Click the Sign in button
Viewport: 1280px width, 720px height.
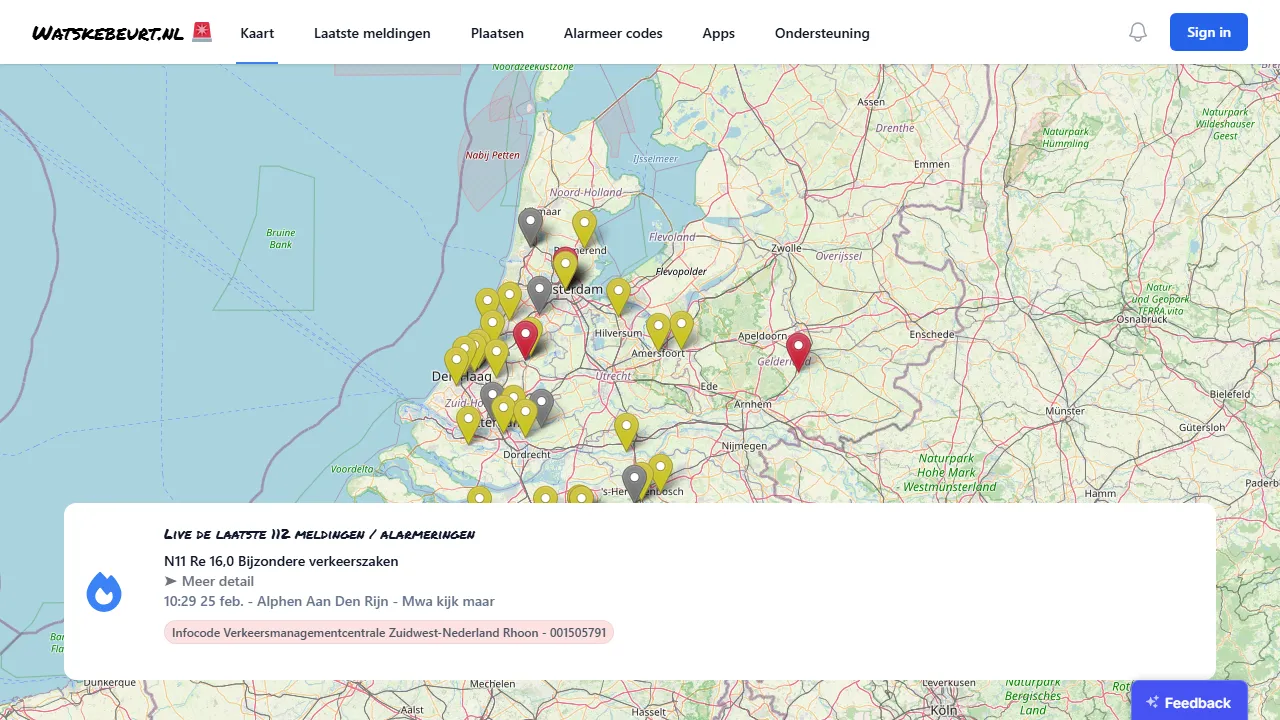pyautogui.click(x=1208, y=31)
